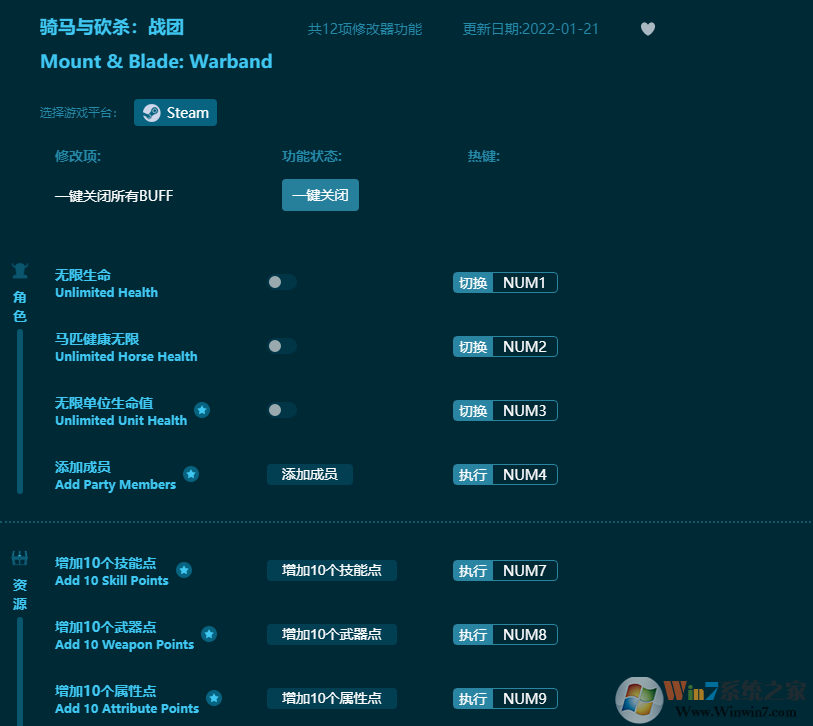Select the character helmet icon in sidebar
813x726 pixels.
pos(20,270)
